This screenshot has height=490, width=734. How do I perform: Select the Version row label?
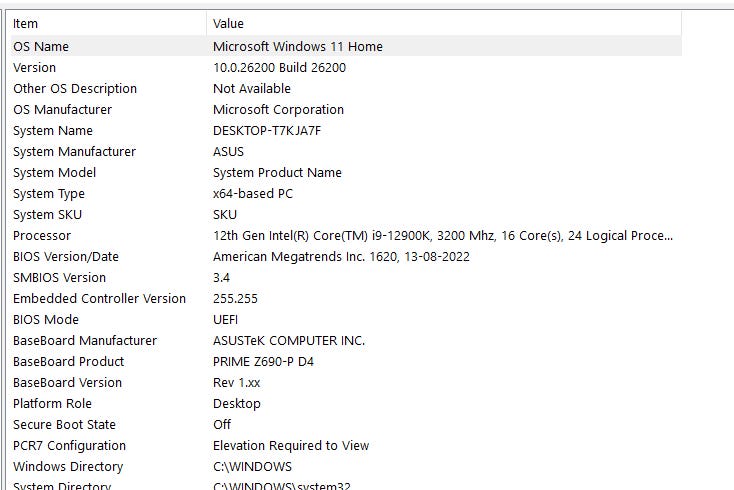[35, 67]
